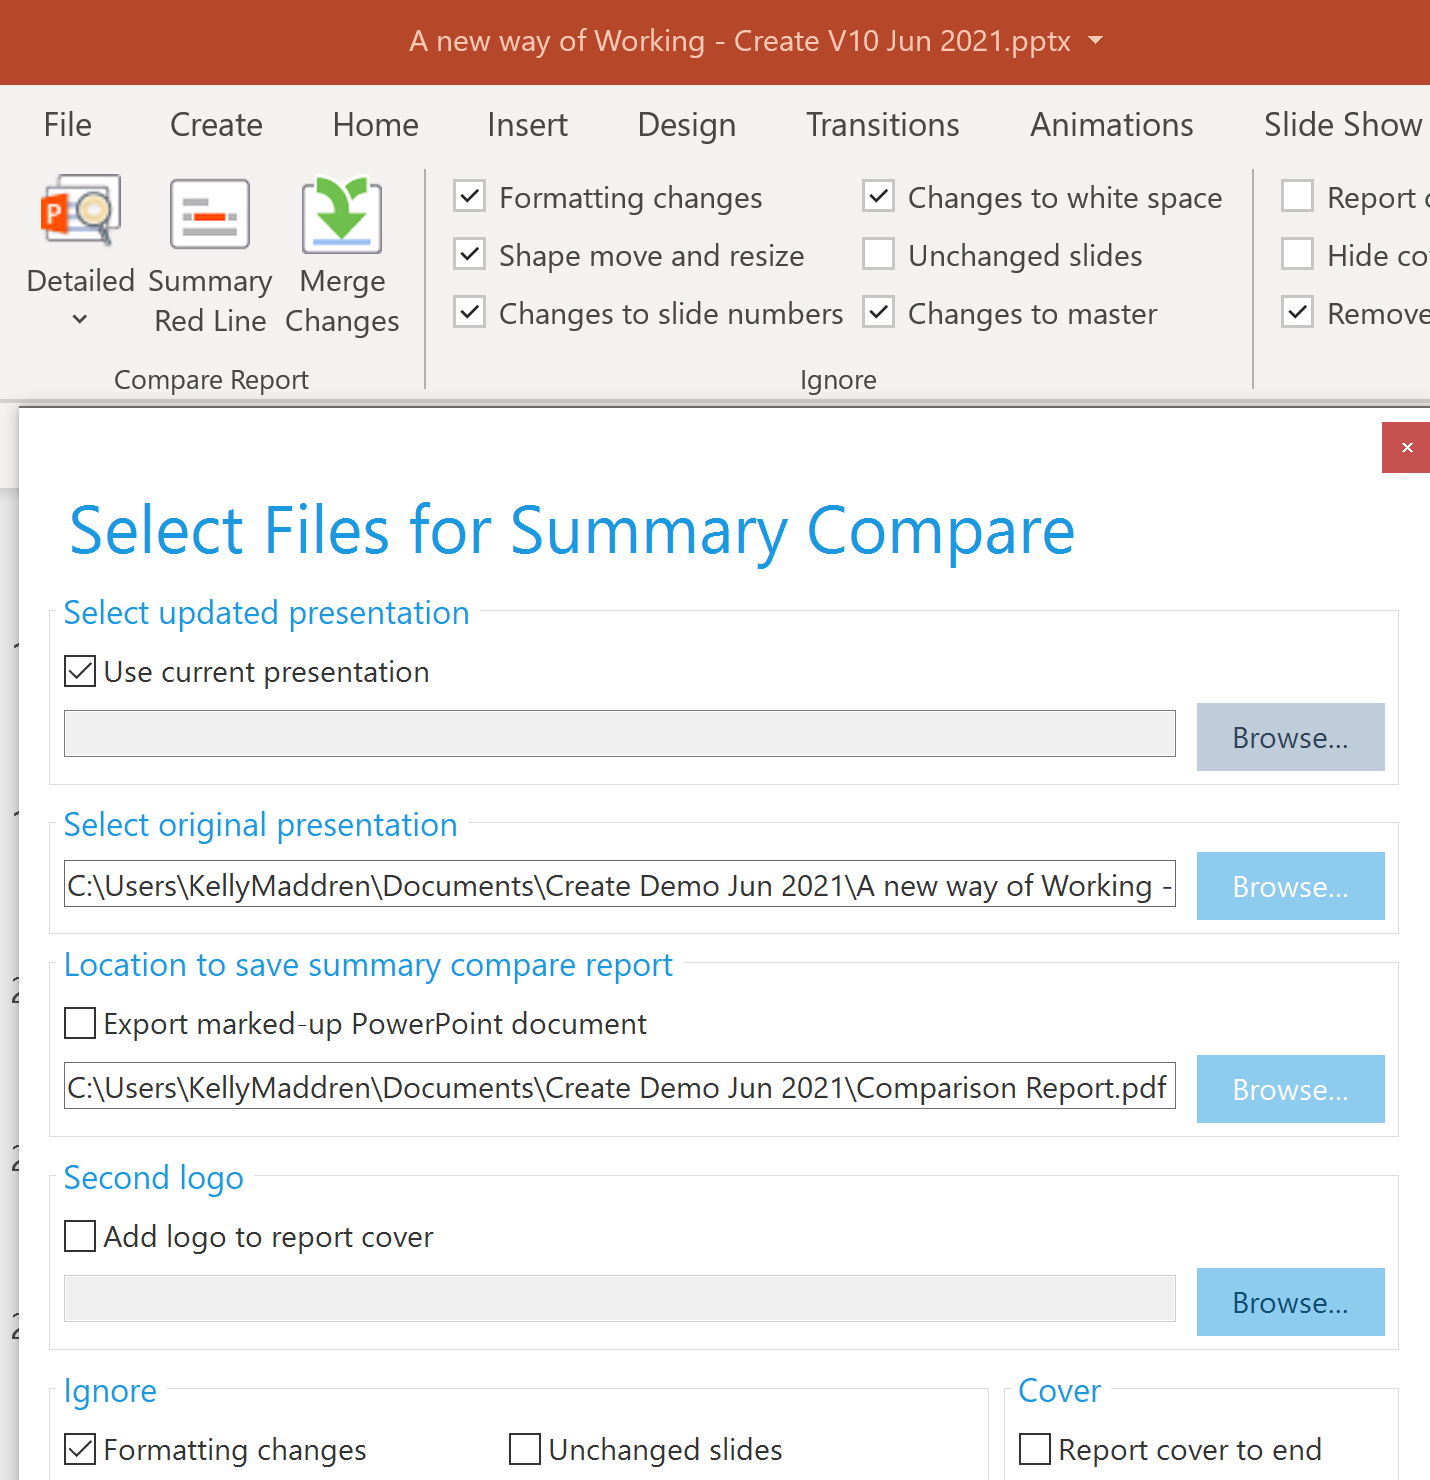The width and height of the screenshot is (1430, 1480).
Task: Browse for the original presentation
Action: (x=1290, y=886)
